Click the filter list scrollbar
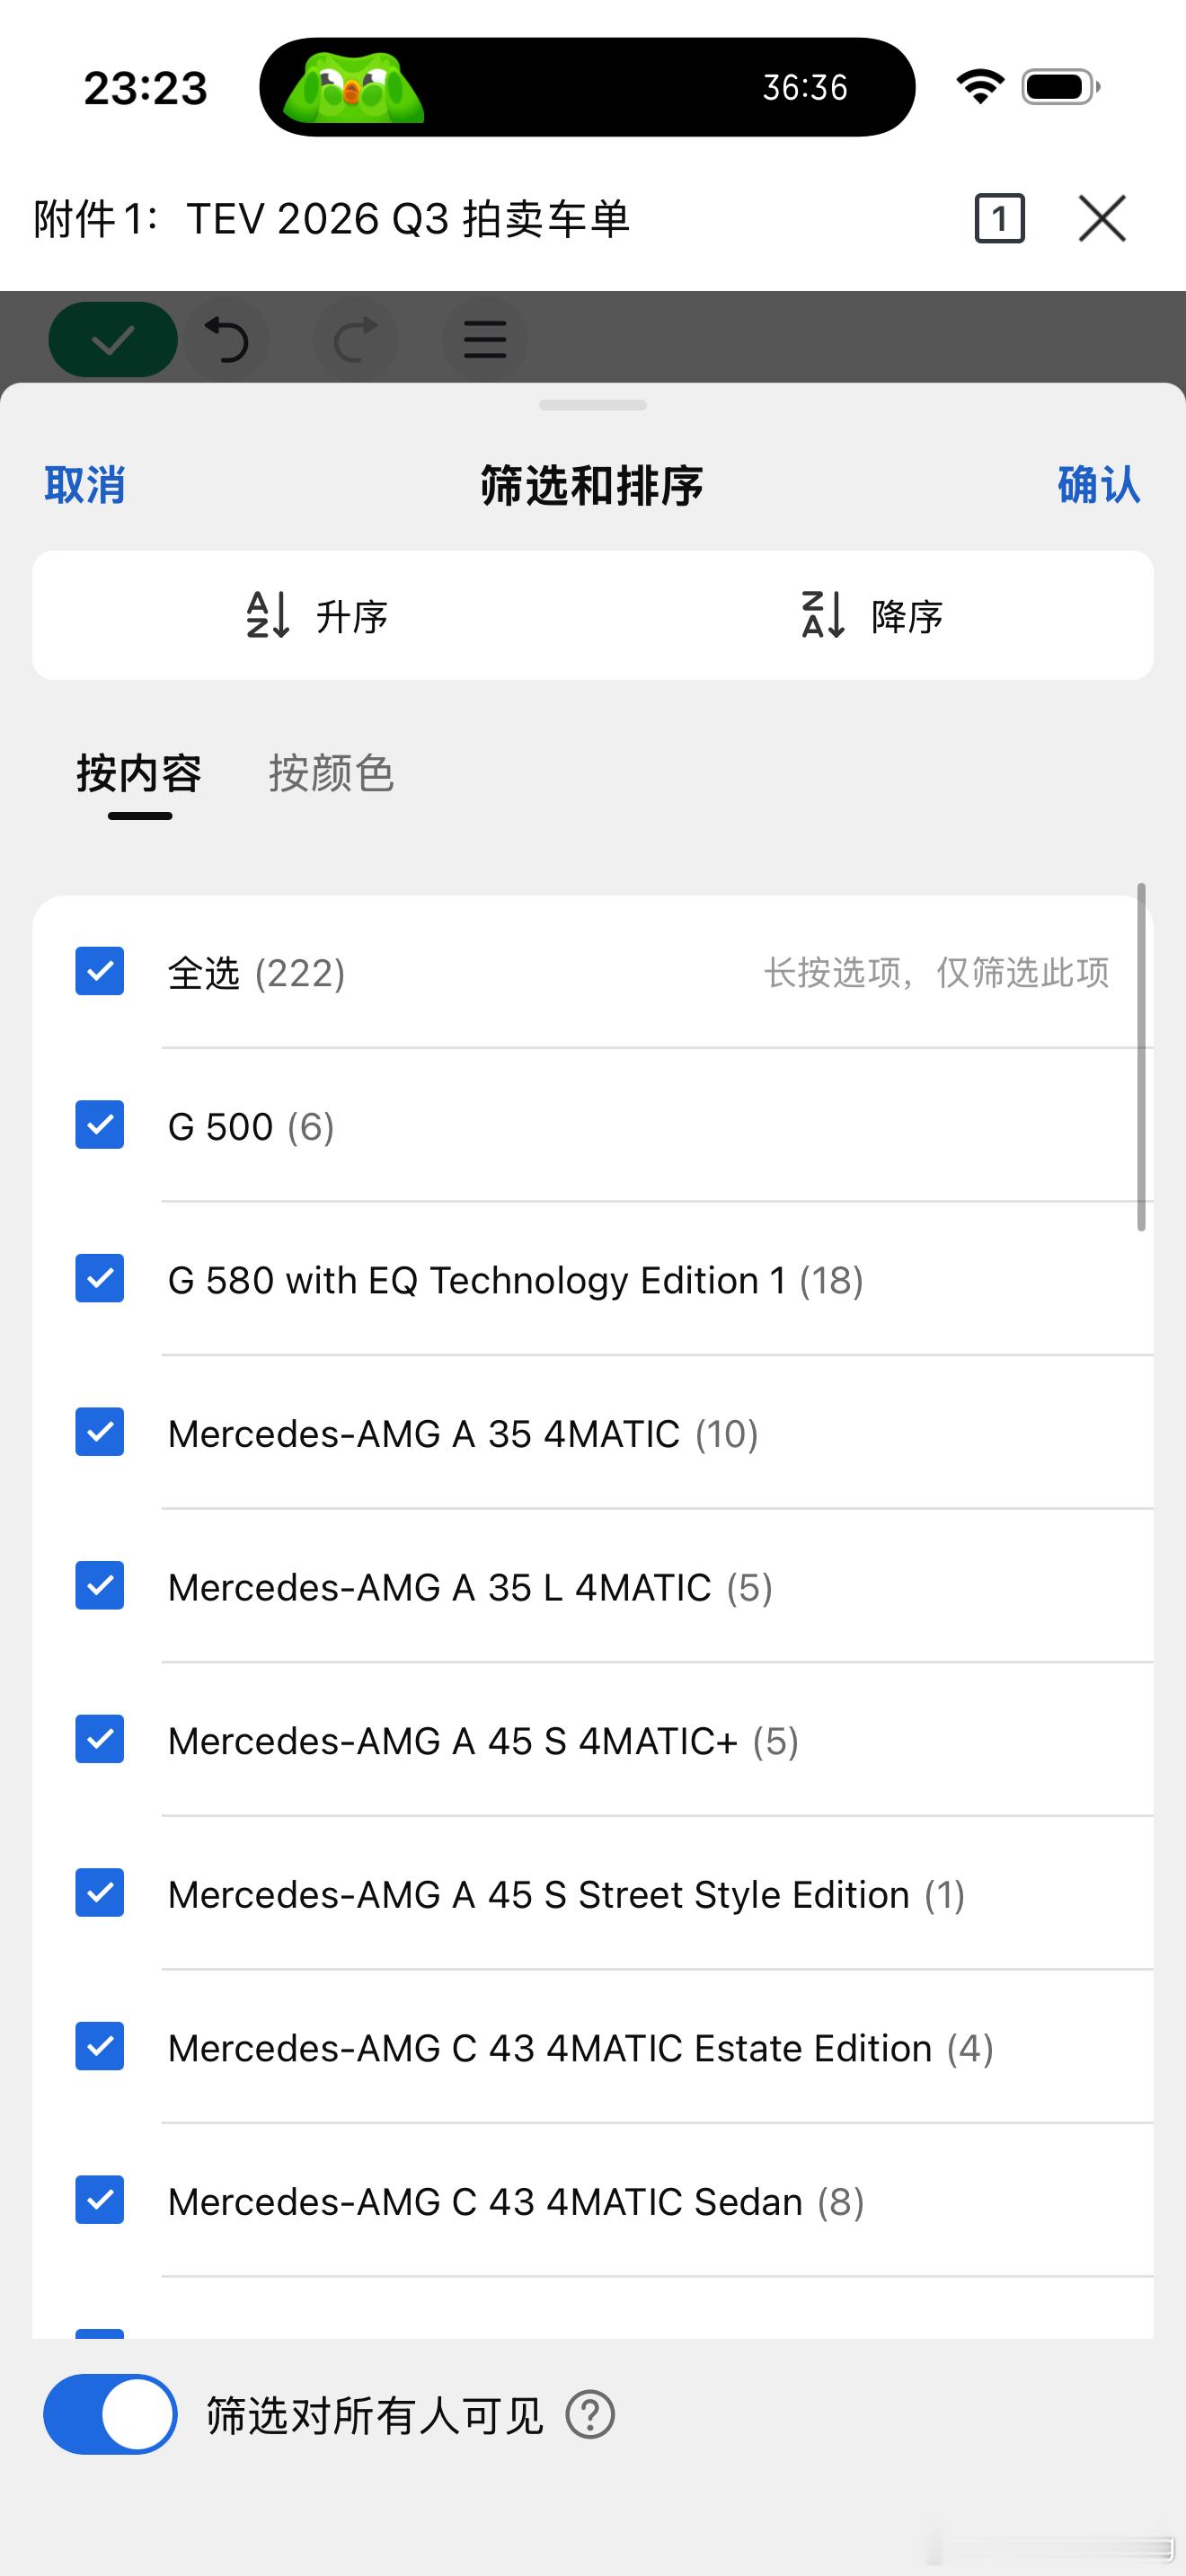This screenshot has height=2576, width=1186. [1141, 1057]
